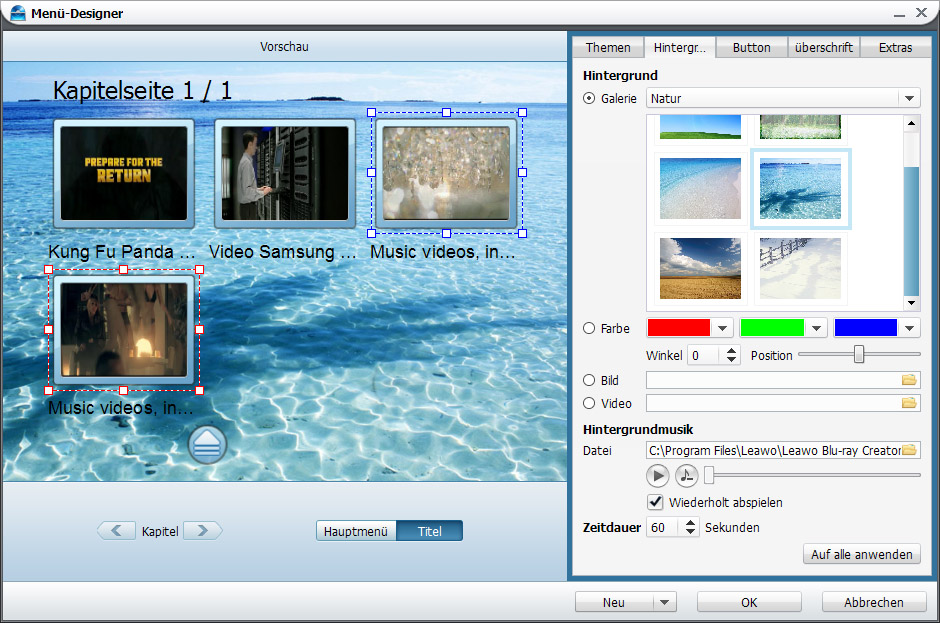Viewport: 940px width, 623px height.
Task: Play the background music preview
Action: [657, 476]
